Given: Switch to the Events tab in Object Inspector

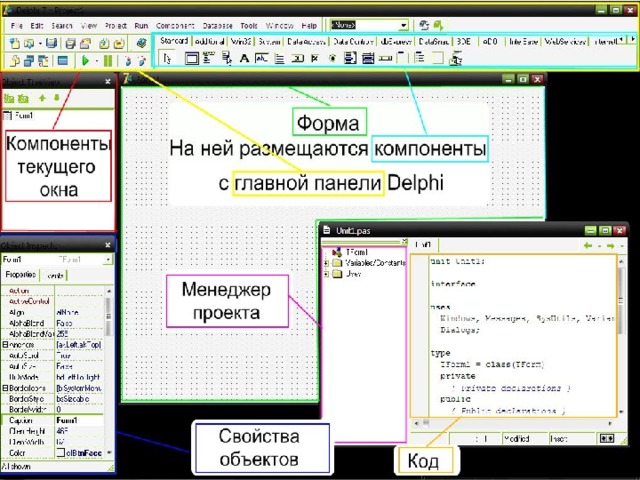Looking at the screenshot, I should 56,274.
